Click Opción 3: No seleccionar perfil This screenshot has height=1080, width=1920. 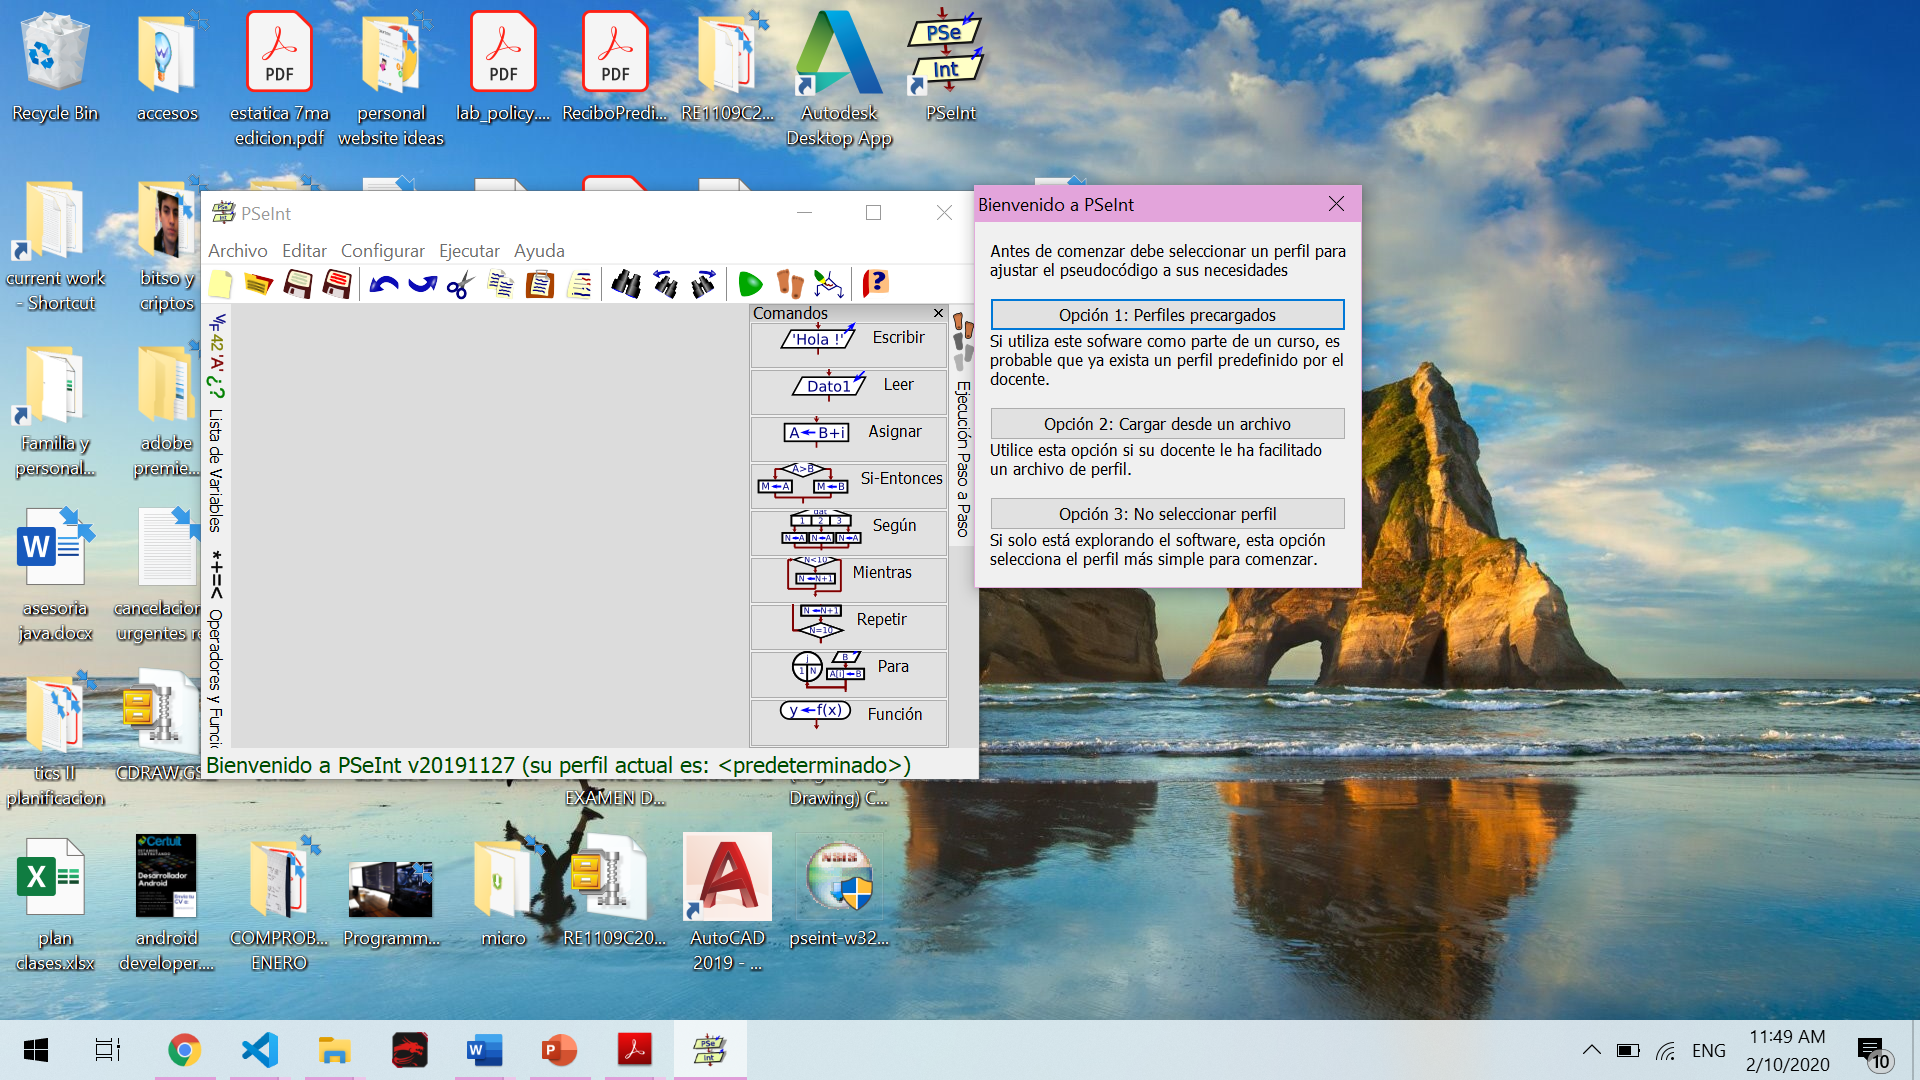click(x=1167, y=514)
